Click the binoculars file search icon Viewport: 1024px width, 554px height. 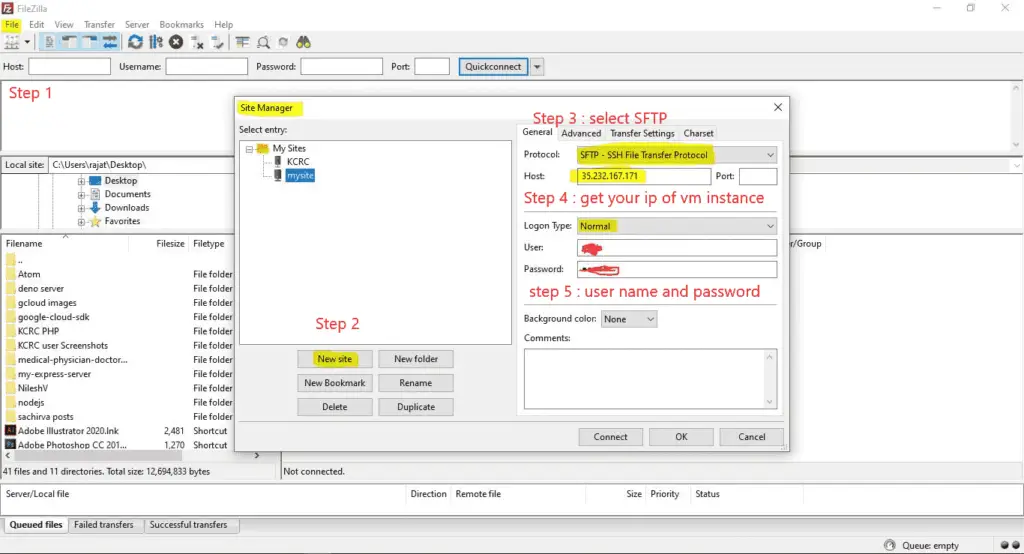pos(304,42)
